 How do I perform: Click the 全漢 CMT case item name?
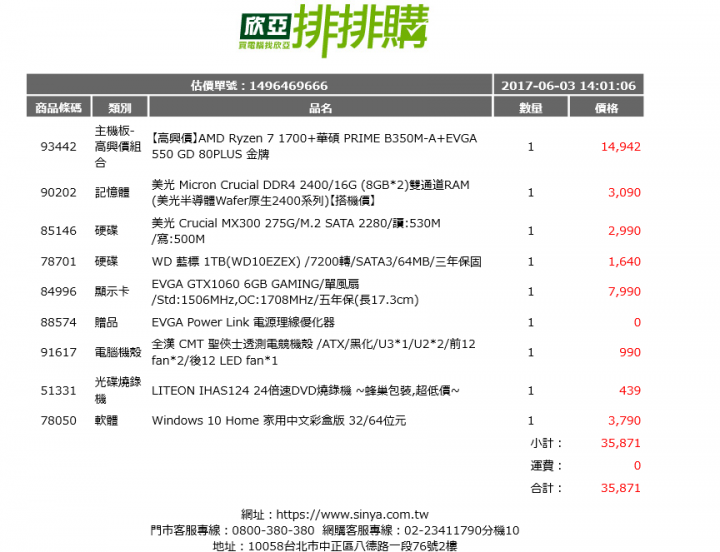314,352
